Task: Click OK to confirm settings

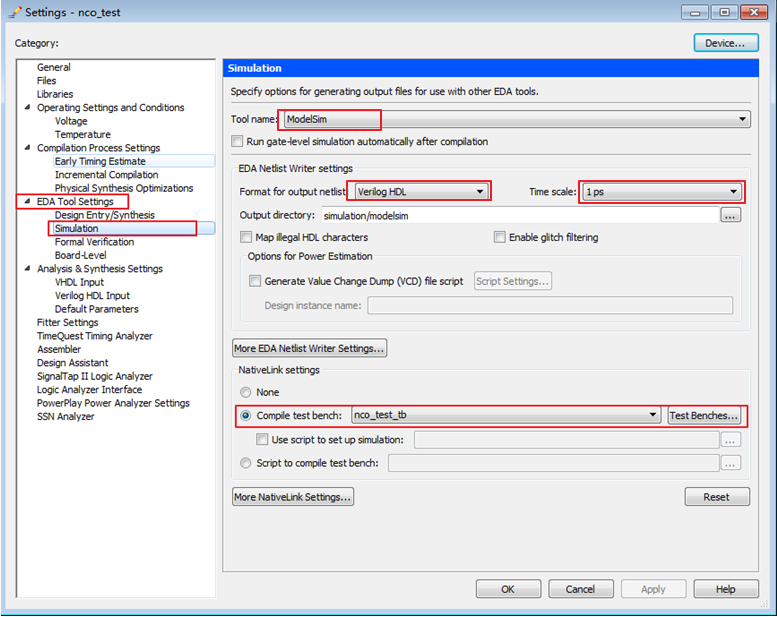Action: [508, 589]
